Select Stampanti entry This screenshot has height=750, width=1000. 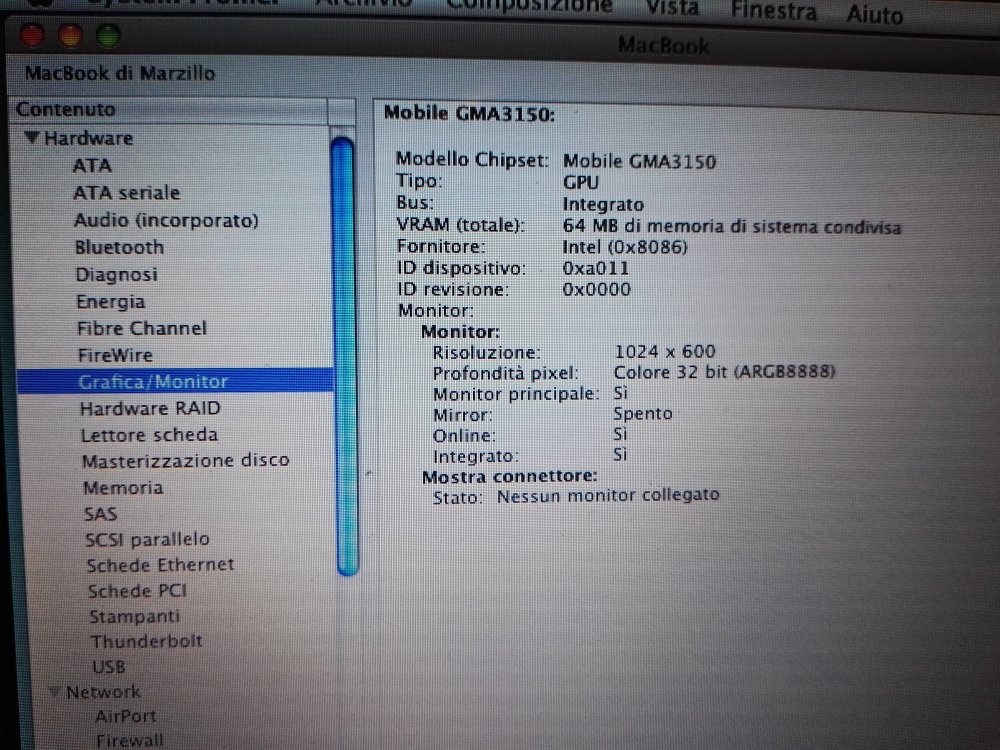pos(135,617)
